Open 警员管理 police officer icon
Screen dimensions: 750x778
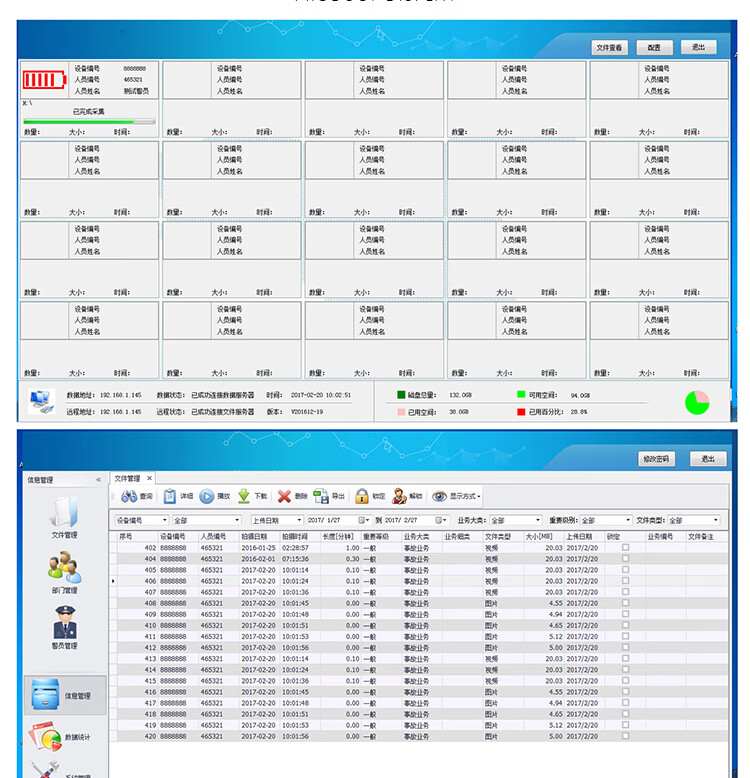[x=65, y=622]
